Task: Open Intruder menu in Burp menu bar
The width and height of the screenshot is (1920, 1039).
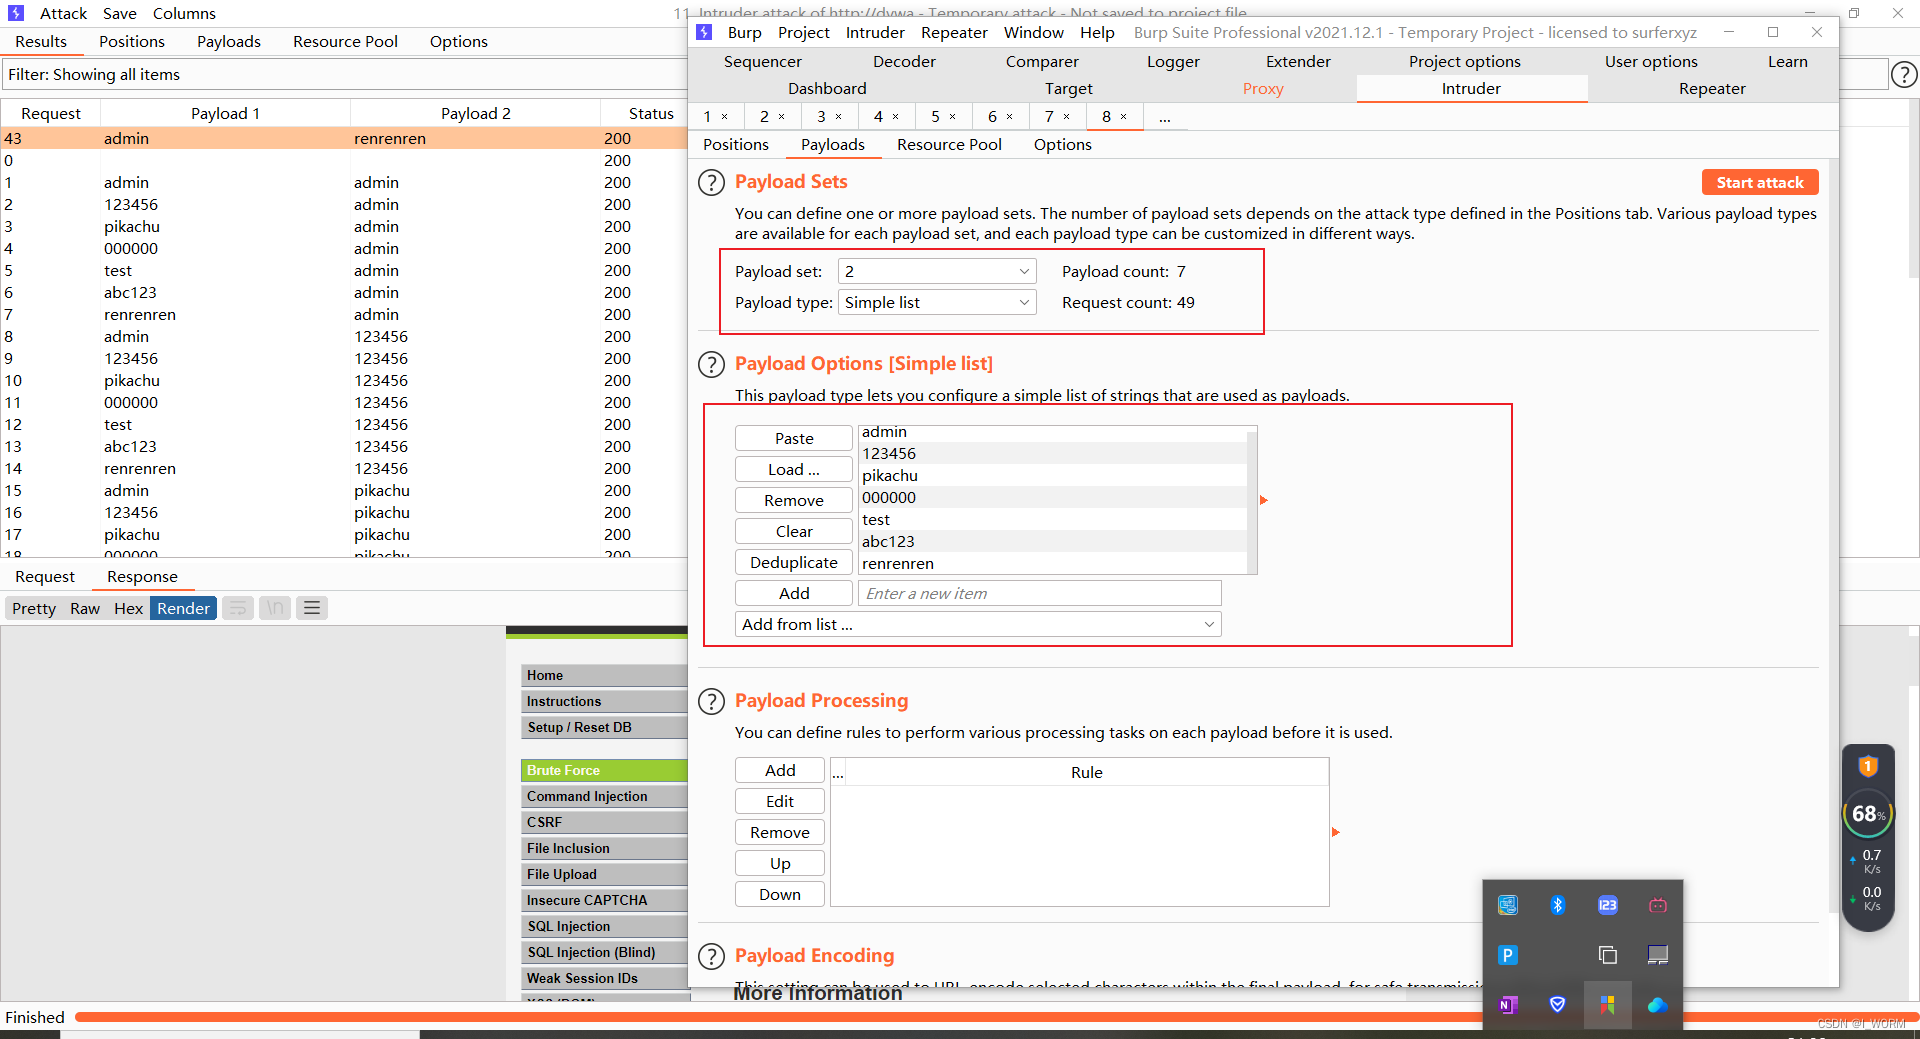Action: [875, 32]
